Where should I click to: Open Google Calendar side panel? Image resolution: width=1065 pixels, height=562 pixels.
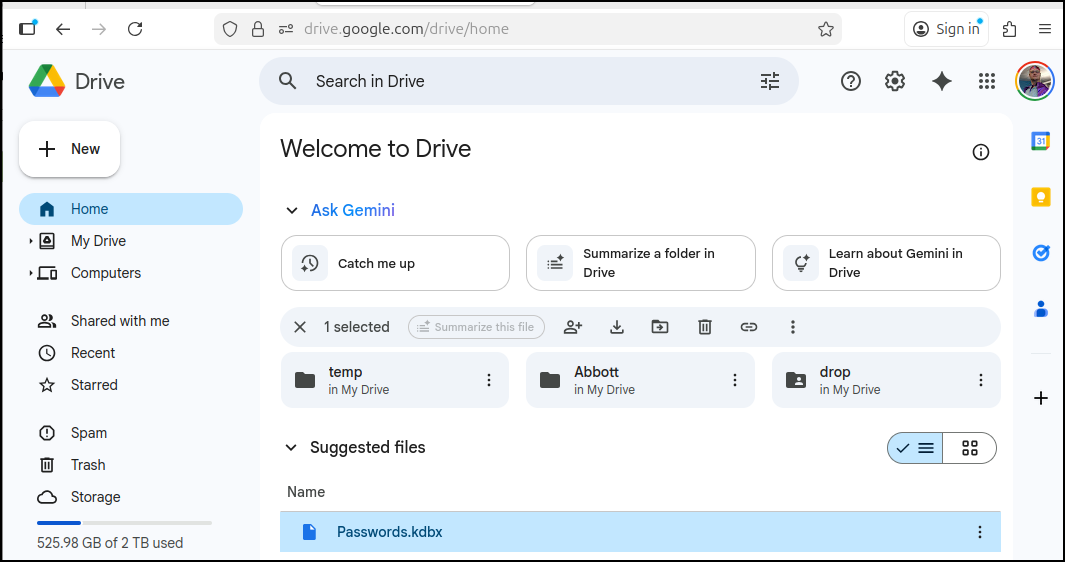pos(1041,141)
